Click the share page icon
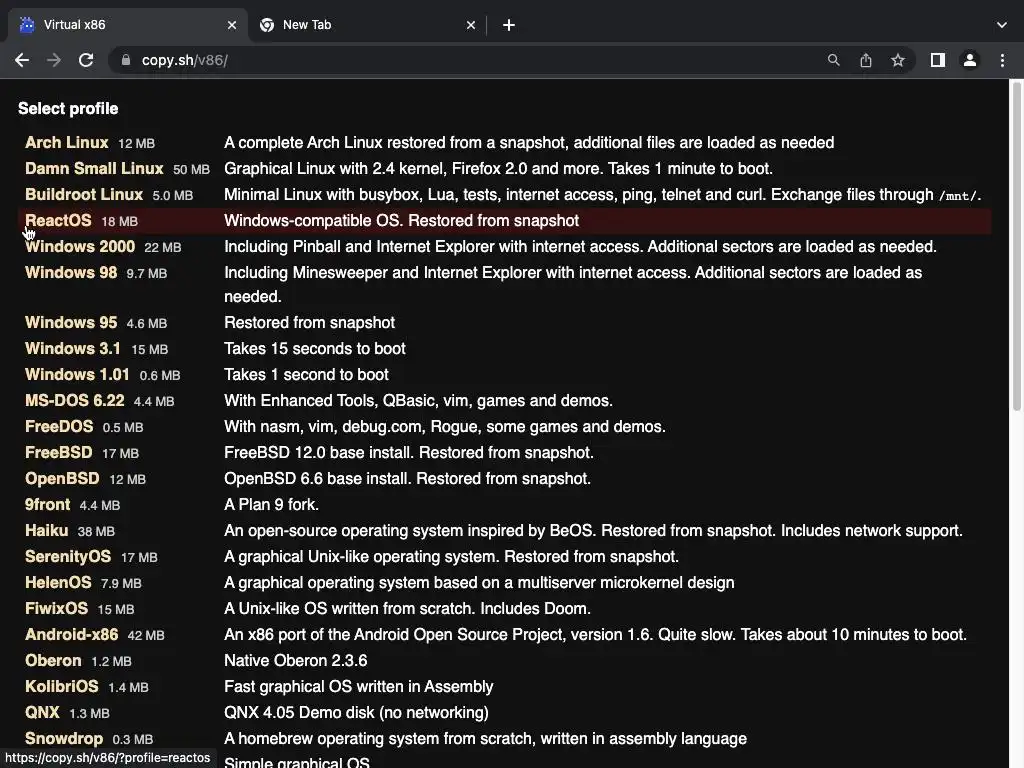The height and width of the screenshot is (768, 1024). coord(866,60)
